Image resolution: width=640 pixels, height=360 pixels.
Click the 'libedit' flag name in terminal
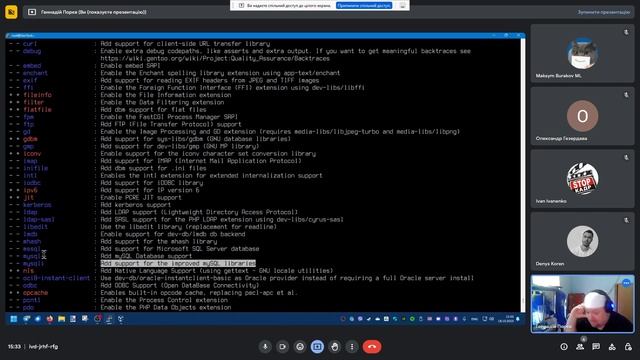click(36, 227)
